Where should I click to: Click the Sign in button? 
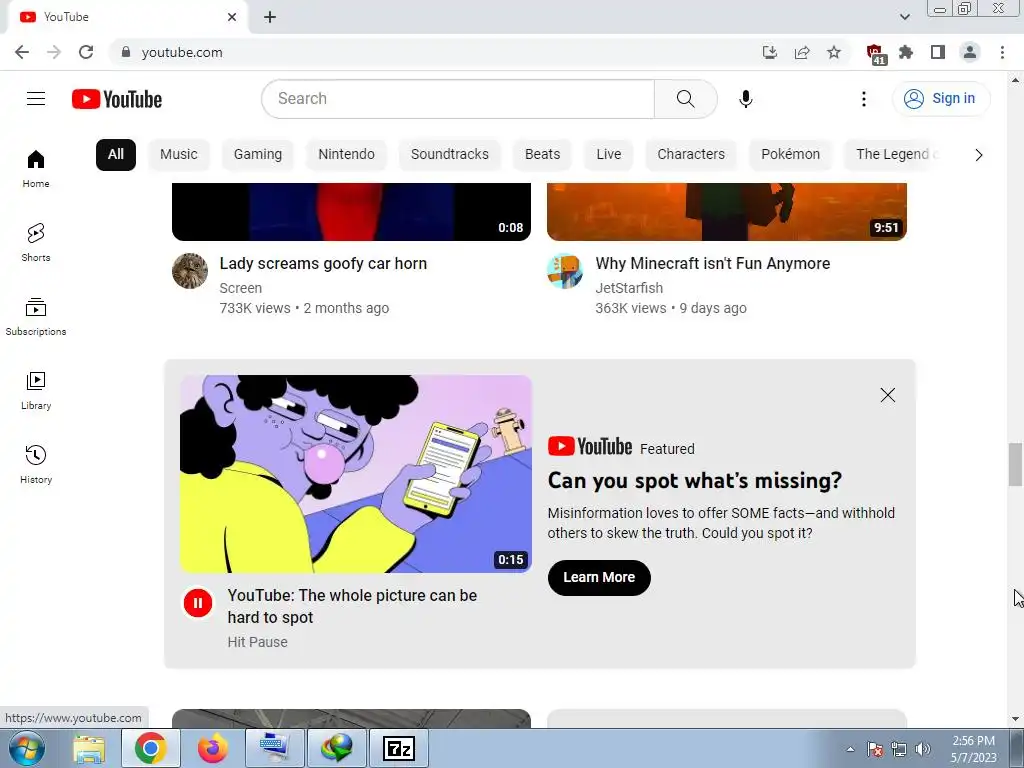pos(941,99)
